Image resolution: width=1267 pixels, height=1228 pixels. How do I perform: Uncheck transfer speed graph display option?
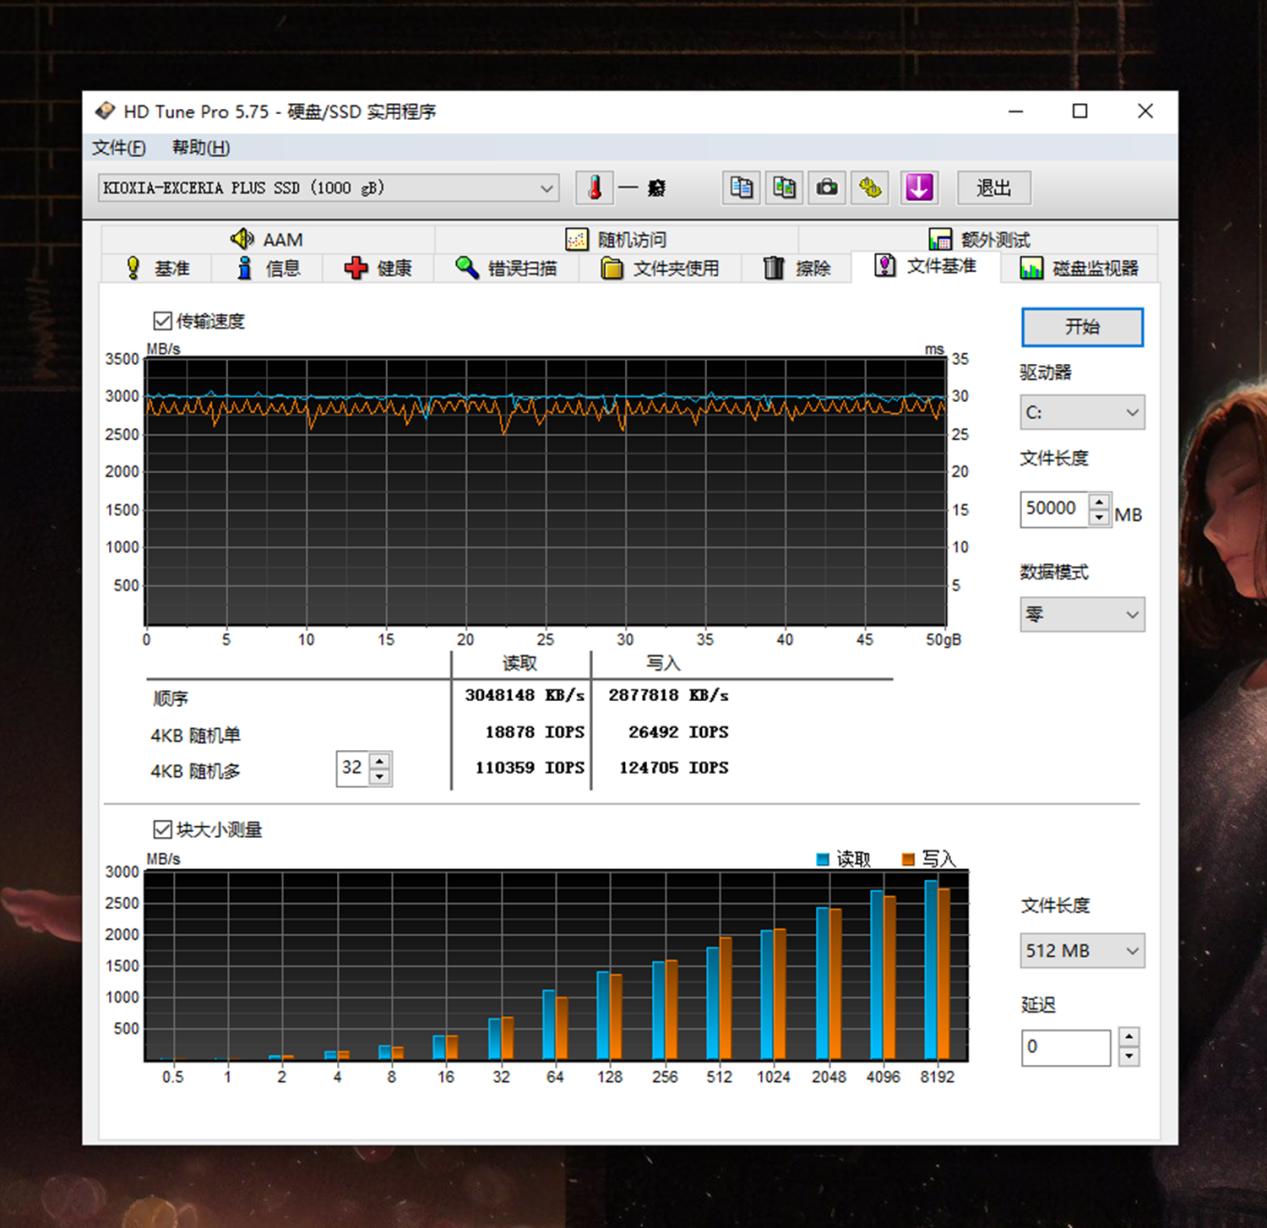(163, 321)
